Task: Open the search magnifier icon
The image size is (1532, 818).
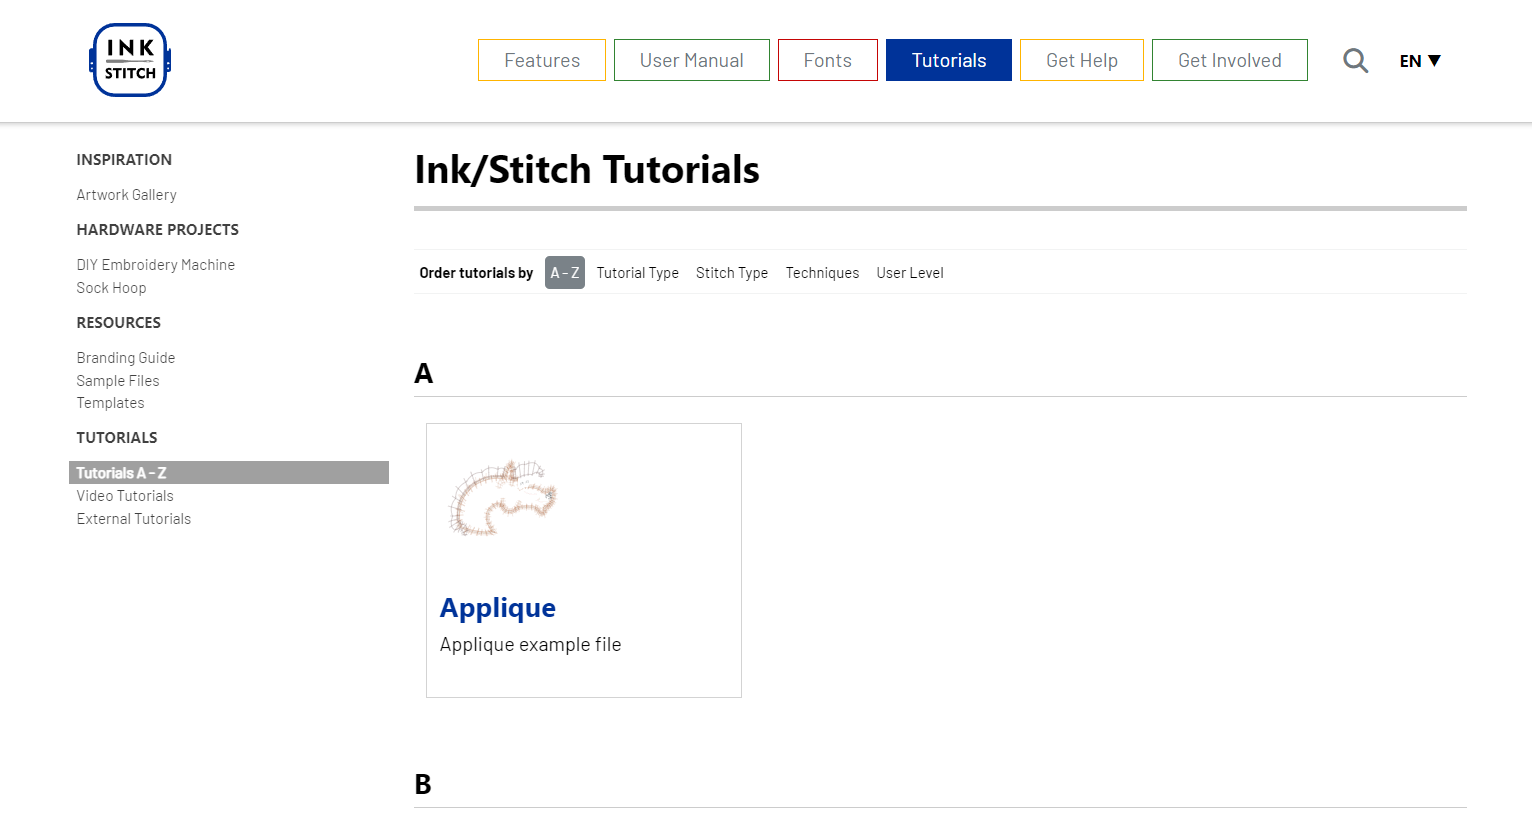Action: (1355, 61)
